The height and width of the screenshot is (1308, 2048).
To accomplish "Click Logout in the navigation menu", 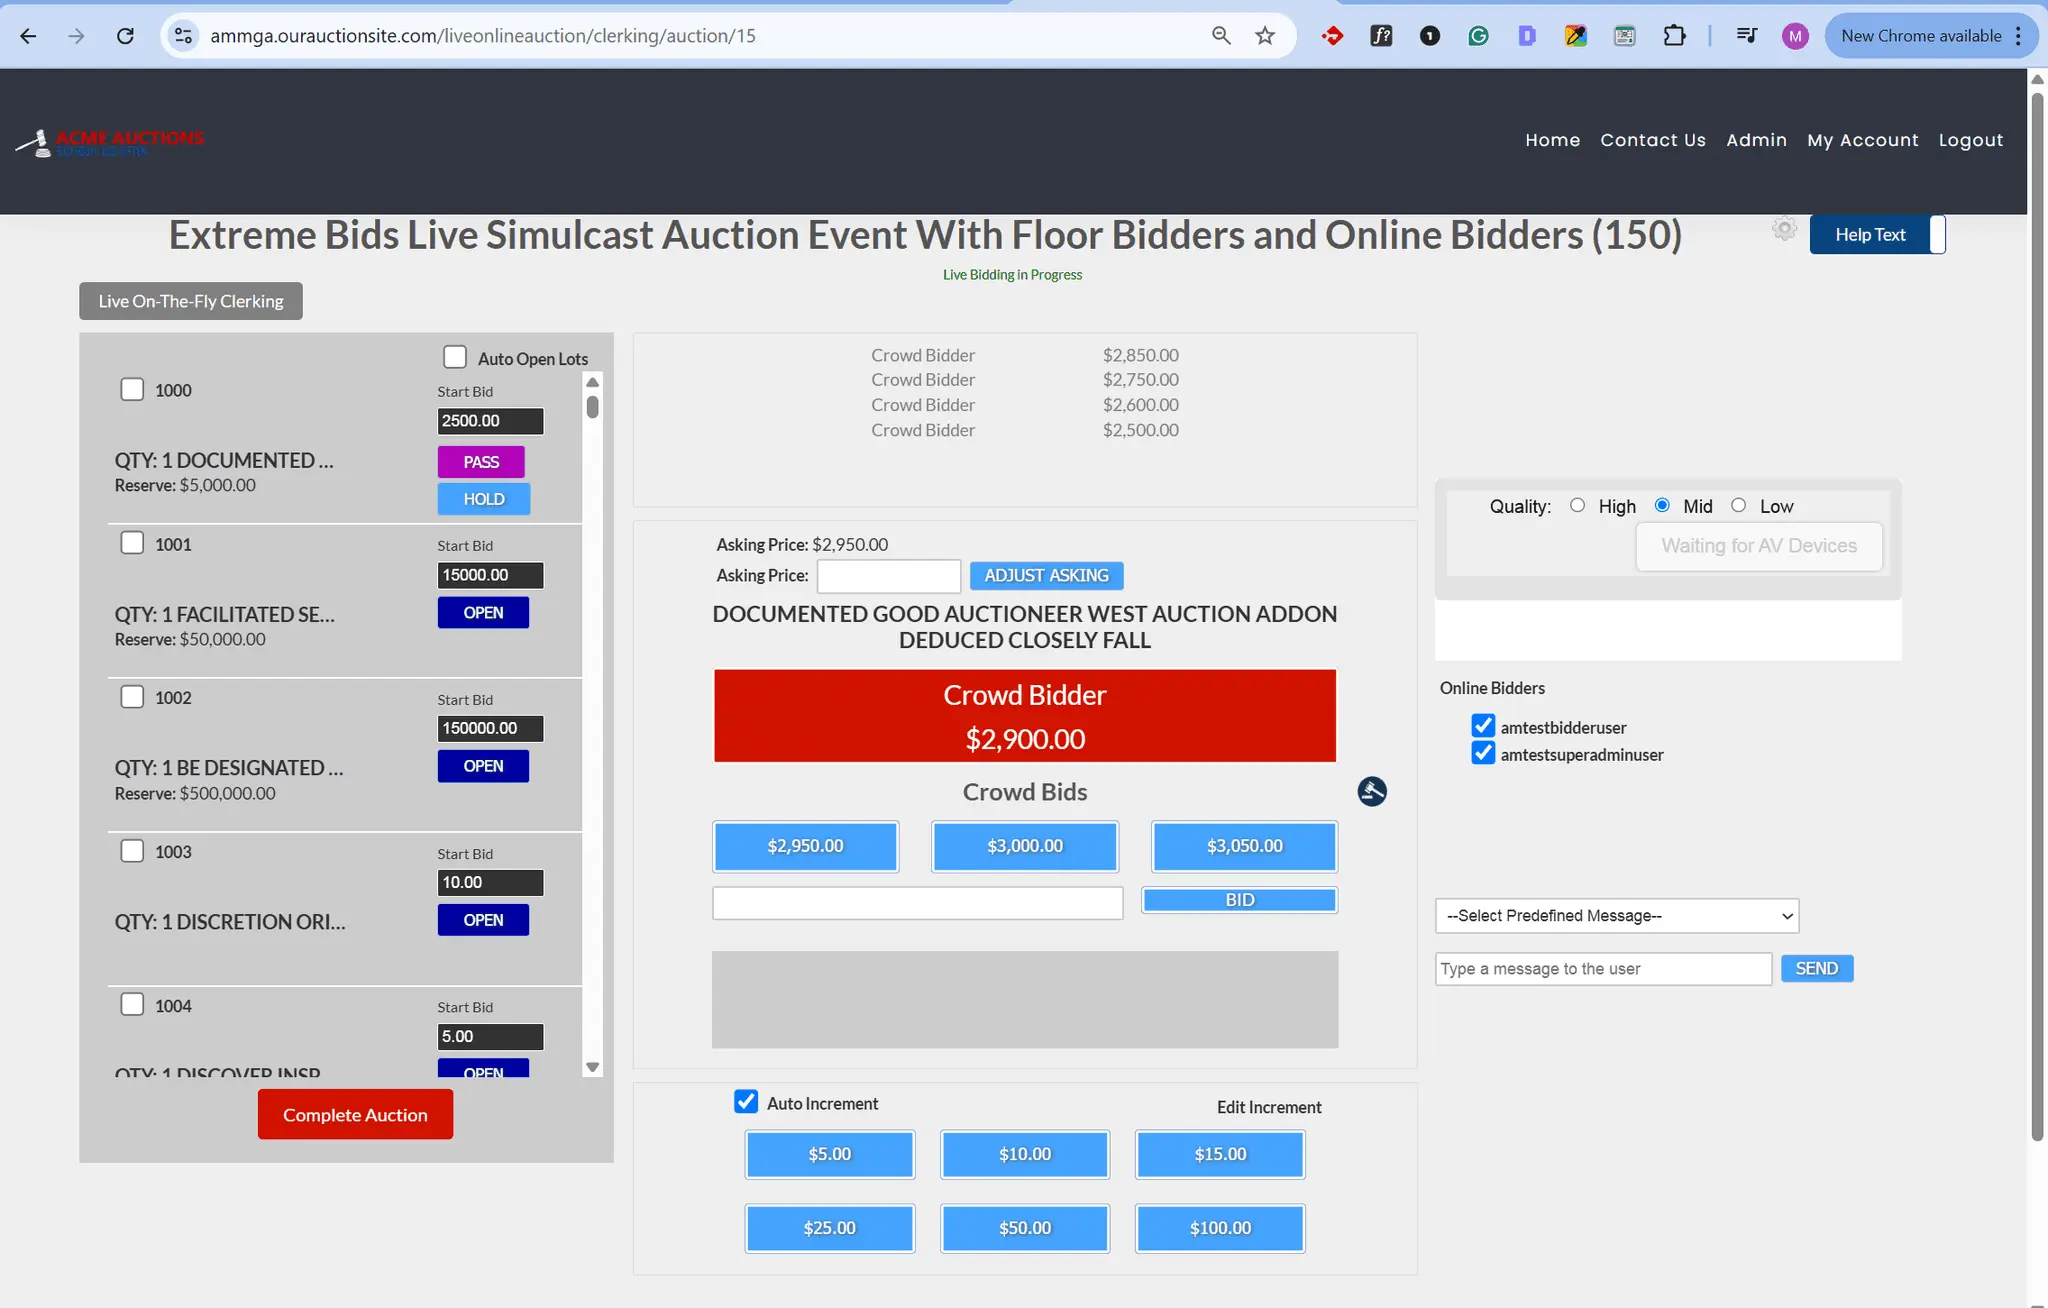I will 1970,140.
